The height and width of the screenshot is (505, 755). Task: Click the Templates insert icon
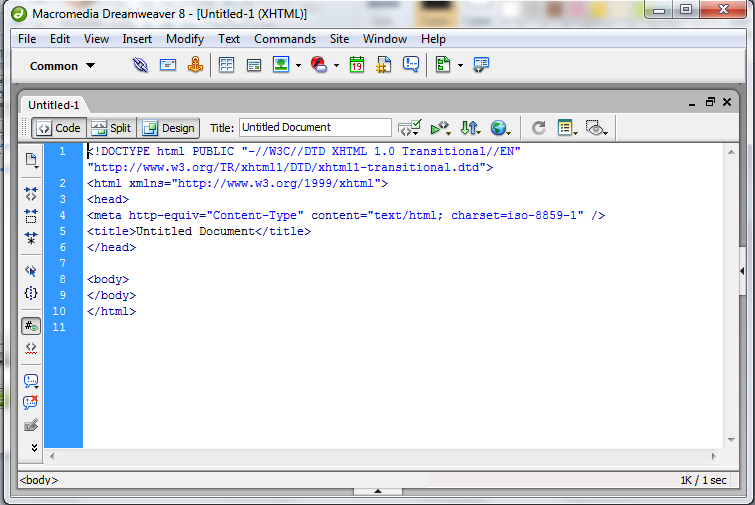click(443, 65)
